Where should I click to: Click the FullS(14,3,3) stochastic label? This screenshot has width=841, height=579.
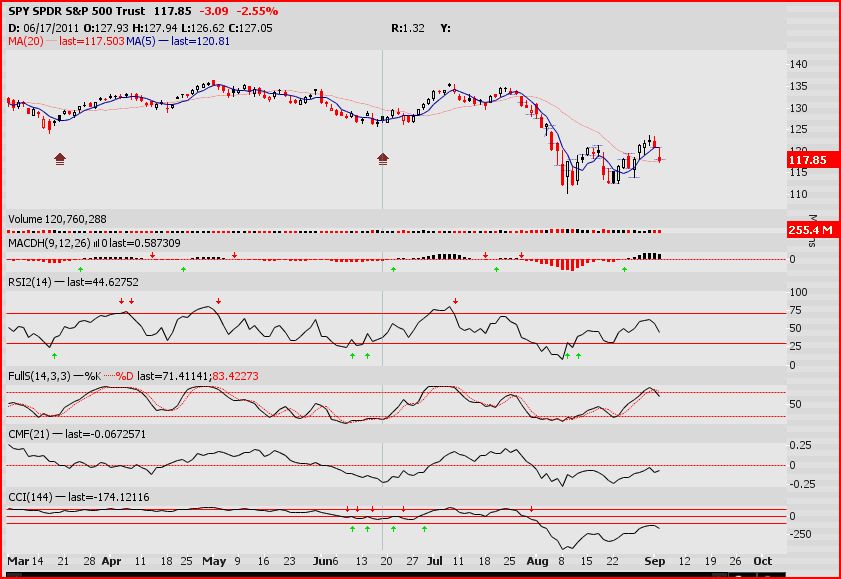39,376
